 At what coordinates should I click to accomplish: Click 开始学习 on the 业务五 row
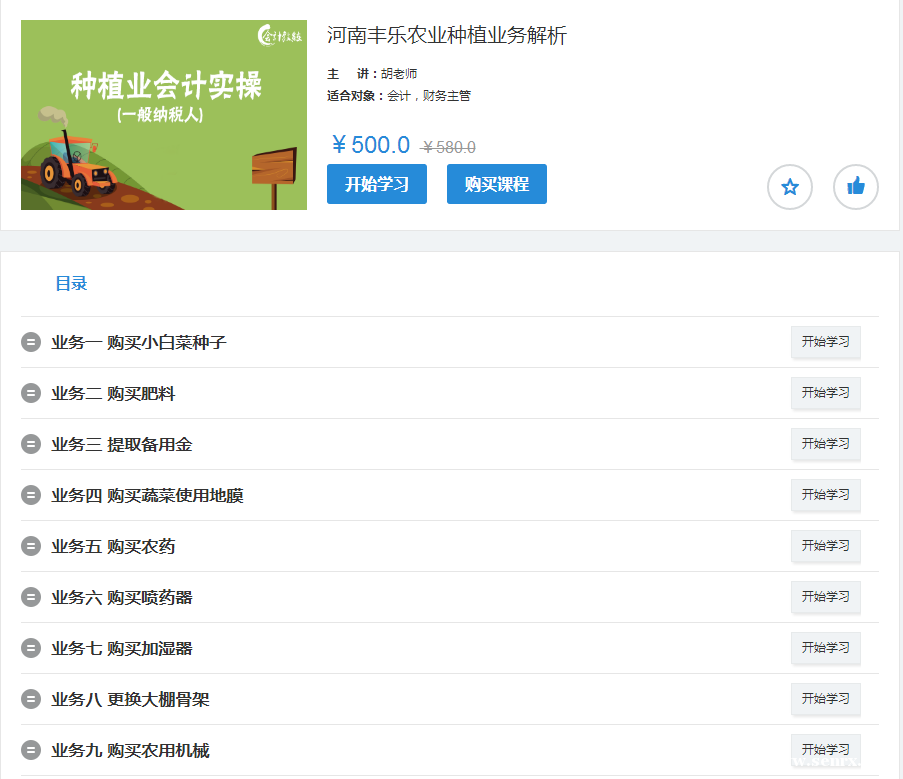click(x=825, y=546)
